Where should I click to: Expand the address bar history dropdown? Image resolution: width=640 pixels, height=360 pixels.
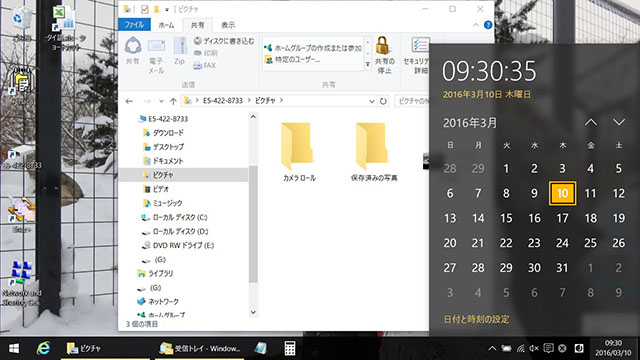coord(371,101)
